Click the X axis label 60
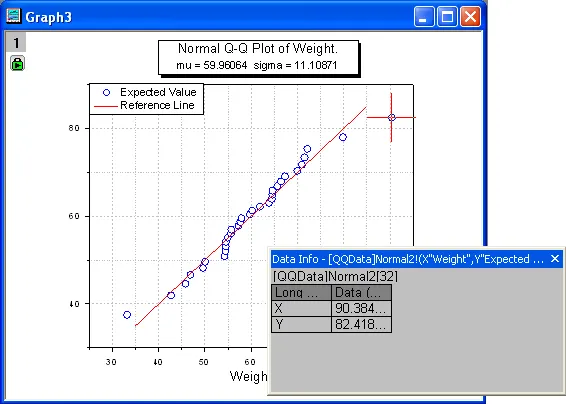This screenshot has height=404, width=566. [250, 362]
